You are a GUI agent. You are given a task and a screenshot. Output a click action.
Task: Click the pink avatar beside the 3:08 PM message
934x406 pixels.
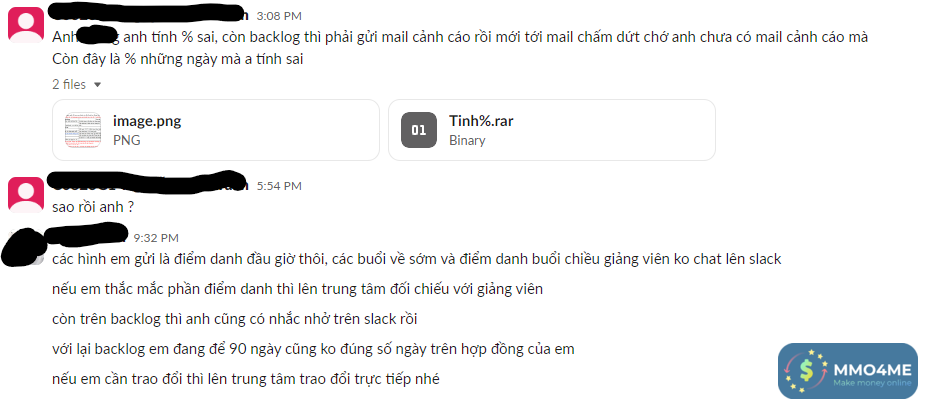25,22
